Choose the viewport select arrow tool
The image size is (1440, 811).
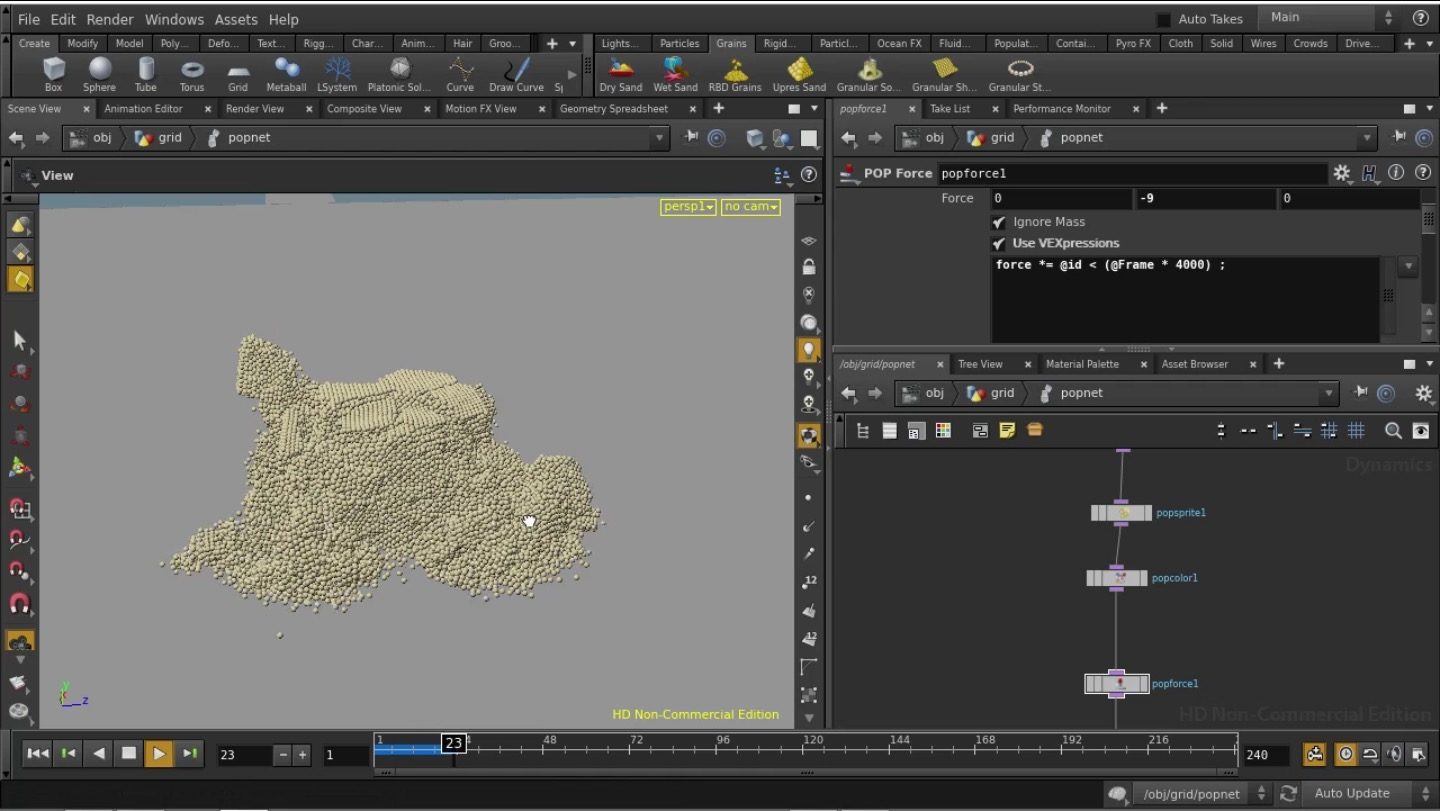click(x=19, y=340)
